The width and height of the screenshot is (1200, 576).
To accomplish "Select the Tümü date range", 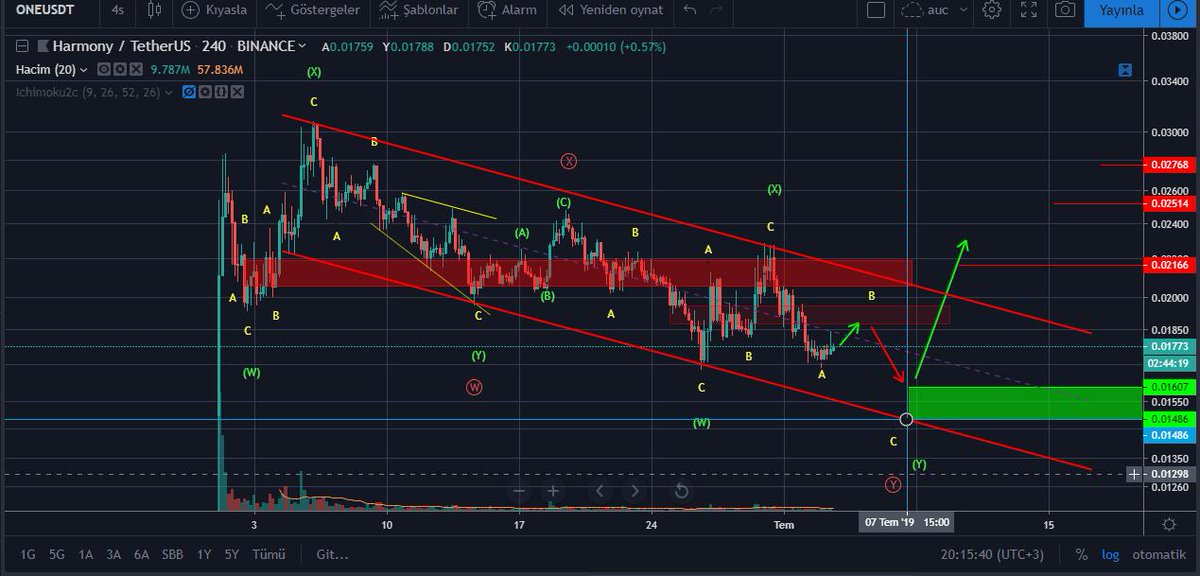I will (268, 553).
